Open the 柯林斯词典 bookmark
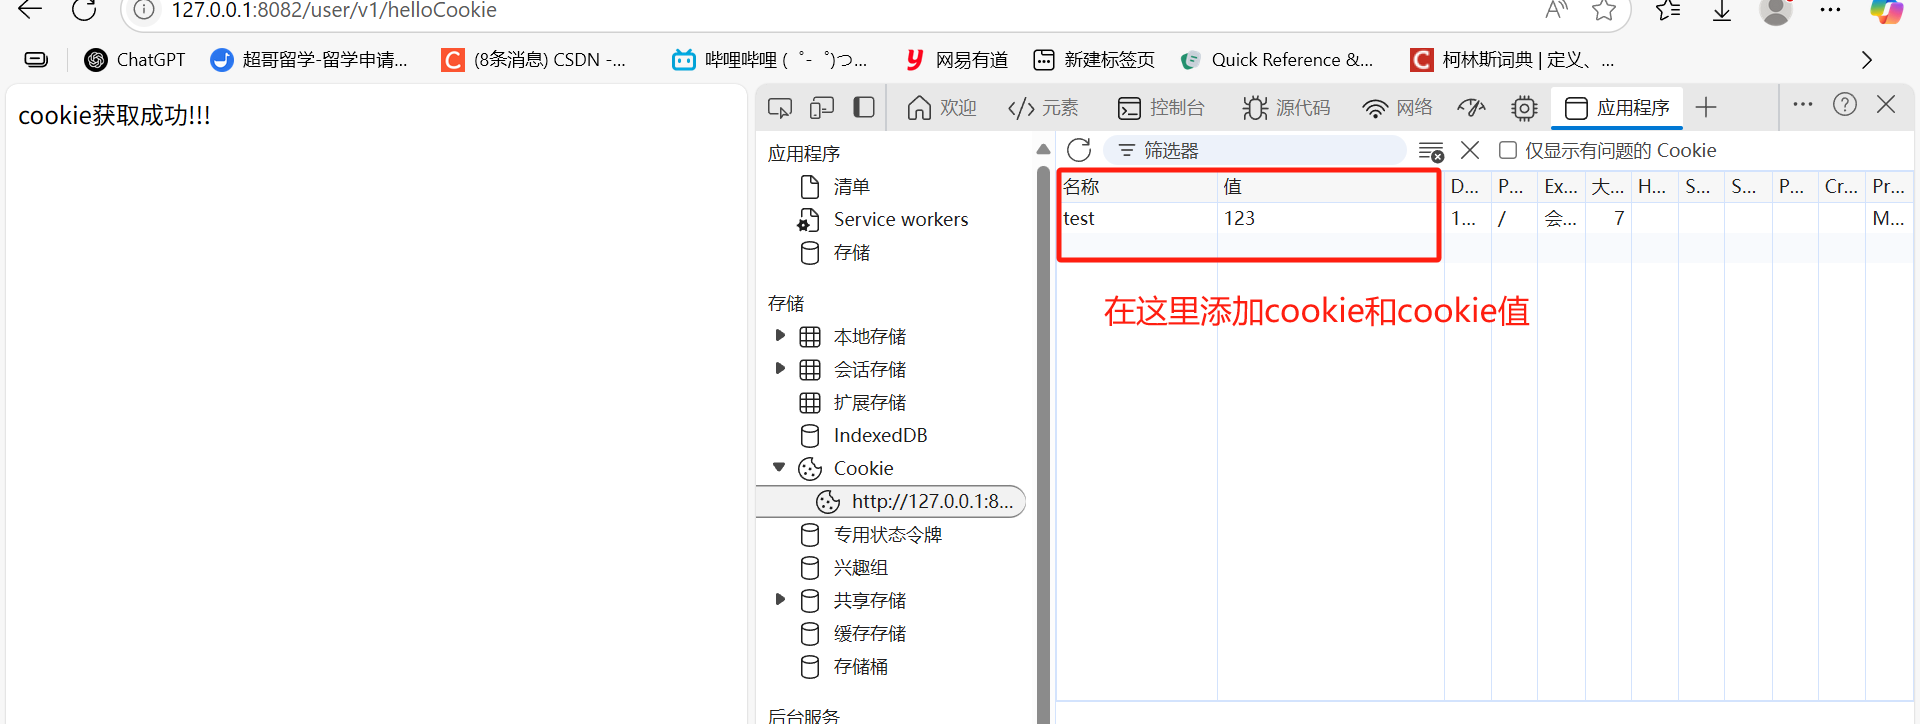1920x724 pixels. point(1512,60)
